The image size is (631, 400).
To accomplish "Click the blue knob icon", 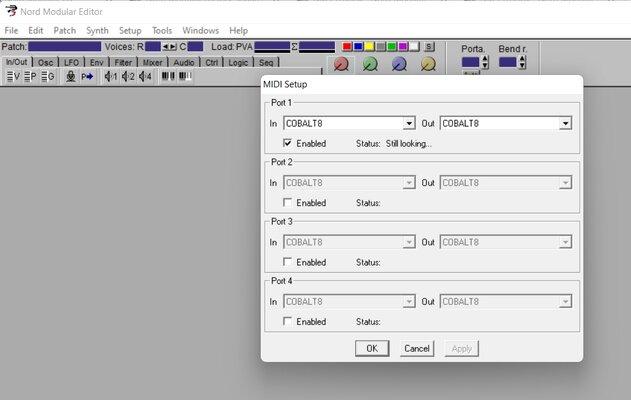I will click(399, 64).
